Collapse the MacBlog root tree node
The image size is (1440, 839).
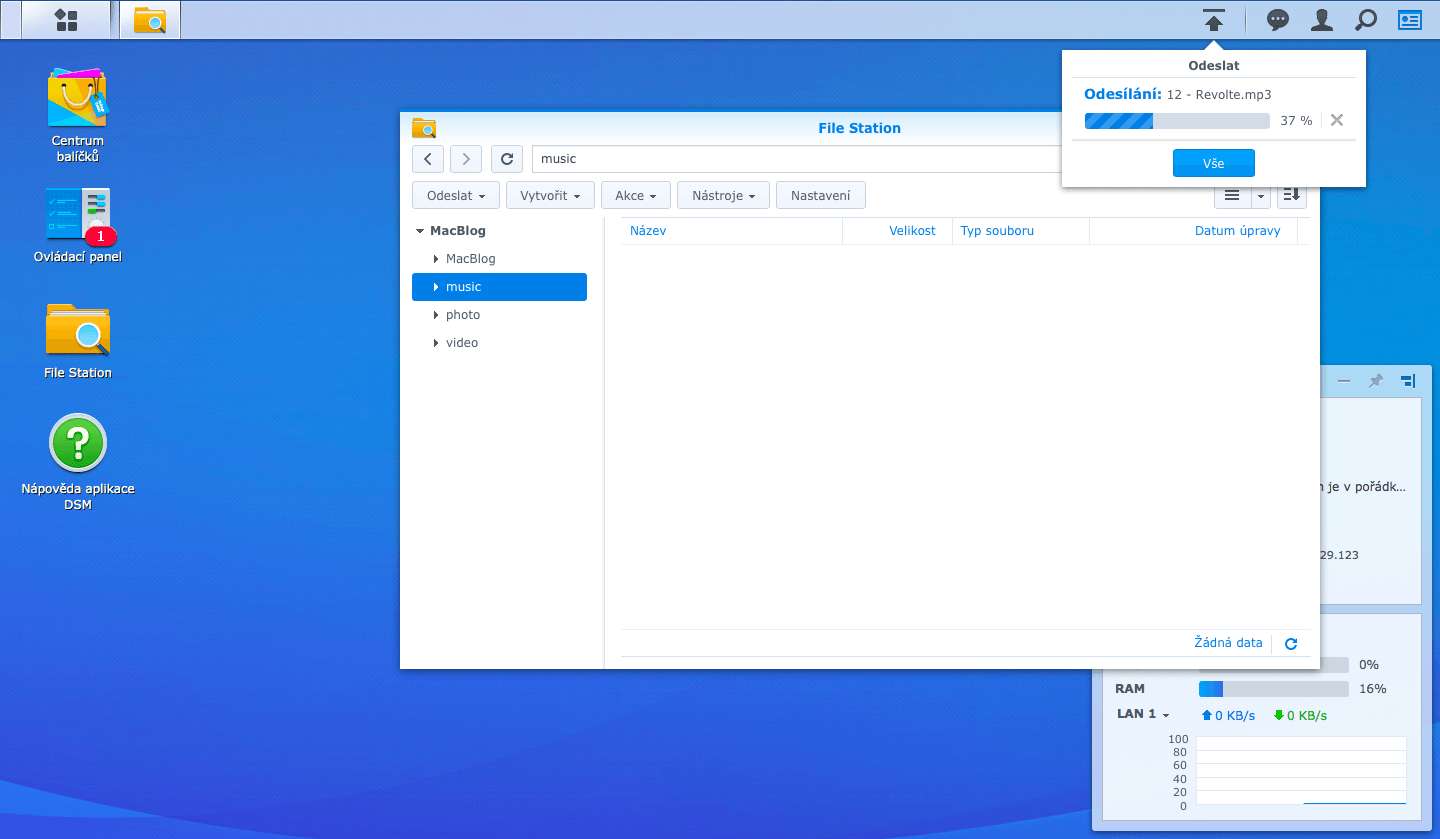tap(420, 231)
